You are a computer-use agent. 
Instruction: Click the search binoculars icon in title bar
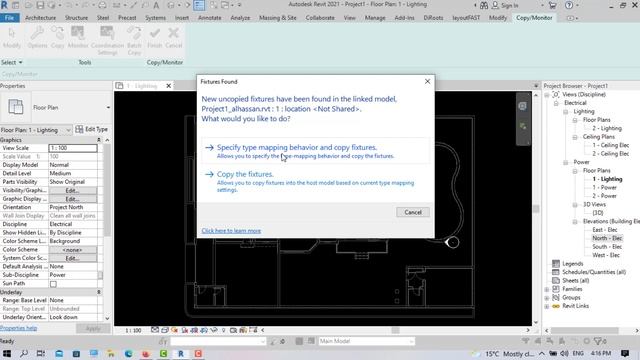pos(484,5)
